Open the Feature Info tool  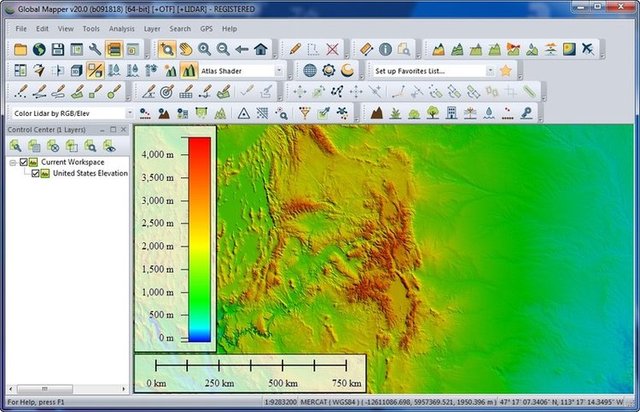[x=385, y=49]
